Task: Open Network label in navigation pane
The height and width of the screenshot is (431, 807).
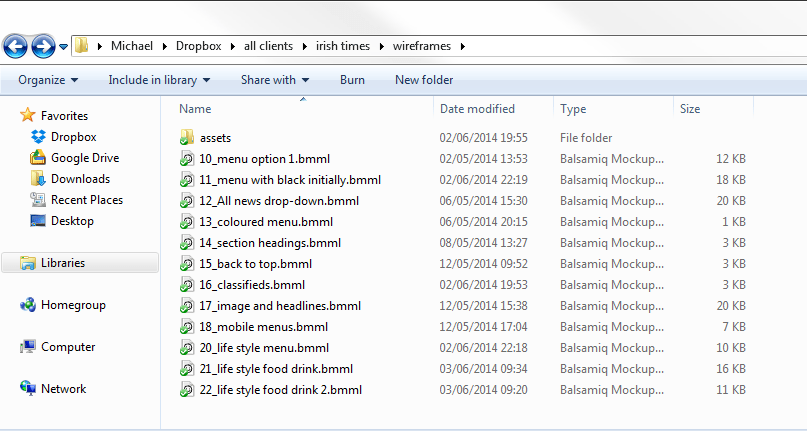Action: tap(63, 389)
